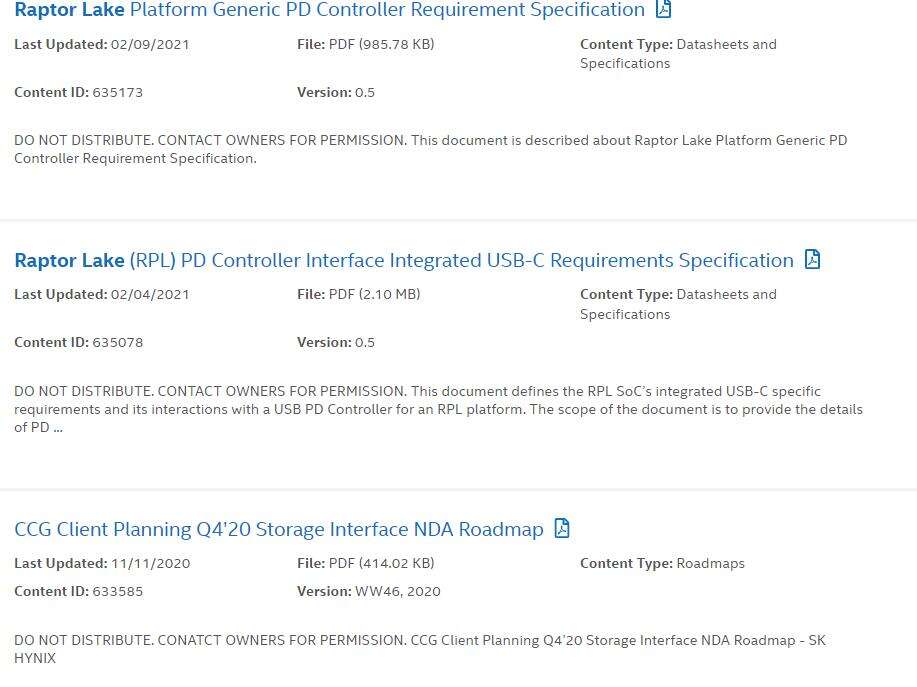Click file size PDF (2.10 MB)
917x687 pixels.
[368, 294]
